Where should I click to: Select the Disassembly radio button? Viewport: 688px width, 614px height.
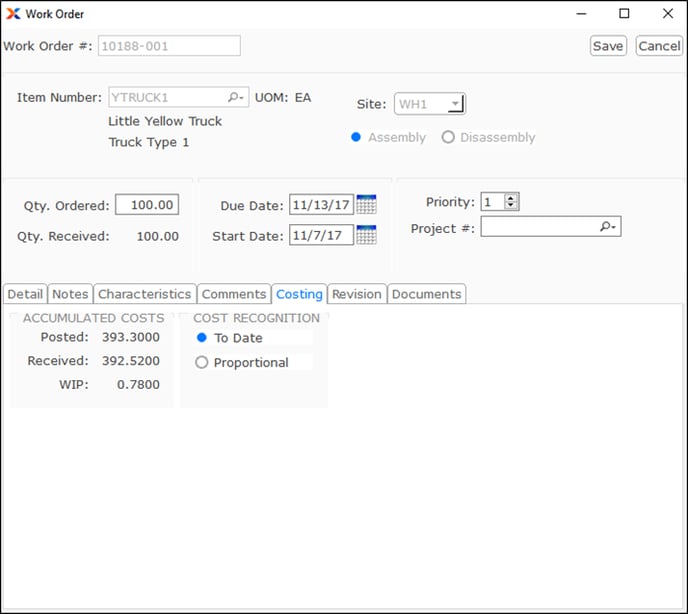pyautogui.click(x=448, y=138)
